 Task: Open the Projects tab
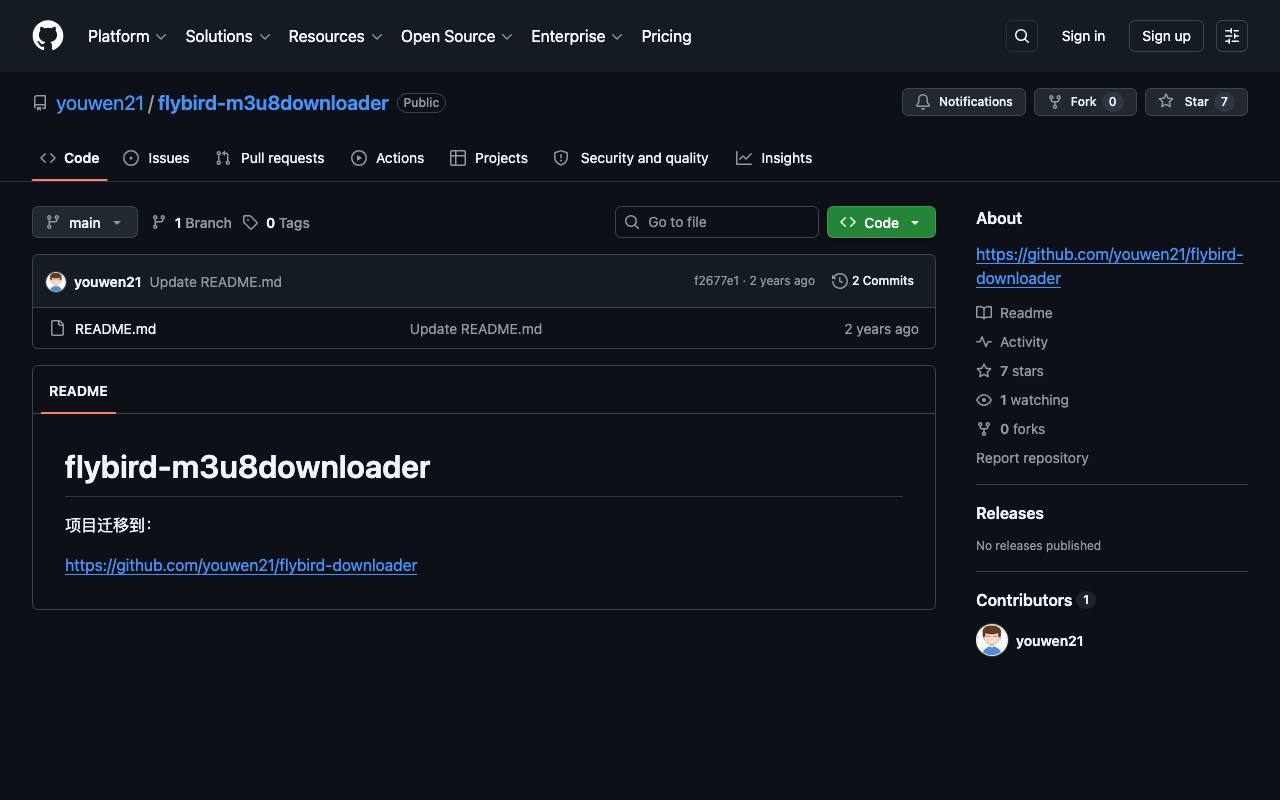click(x=489, y=158)
